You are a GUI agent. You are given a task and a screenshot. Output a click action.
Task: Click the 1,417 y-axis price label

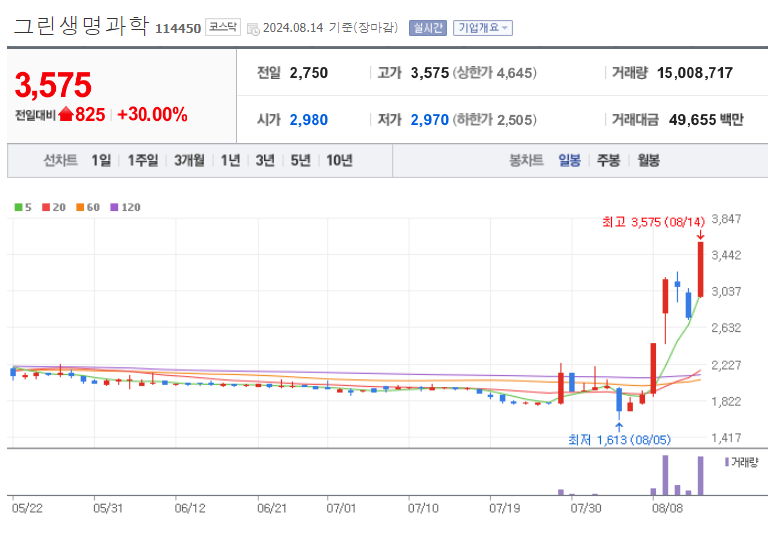coord(726,438)
